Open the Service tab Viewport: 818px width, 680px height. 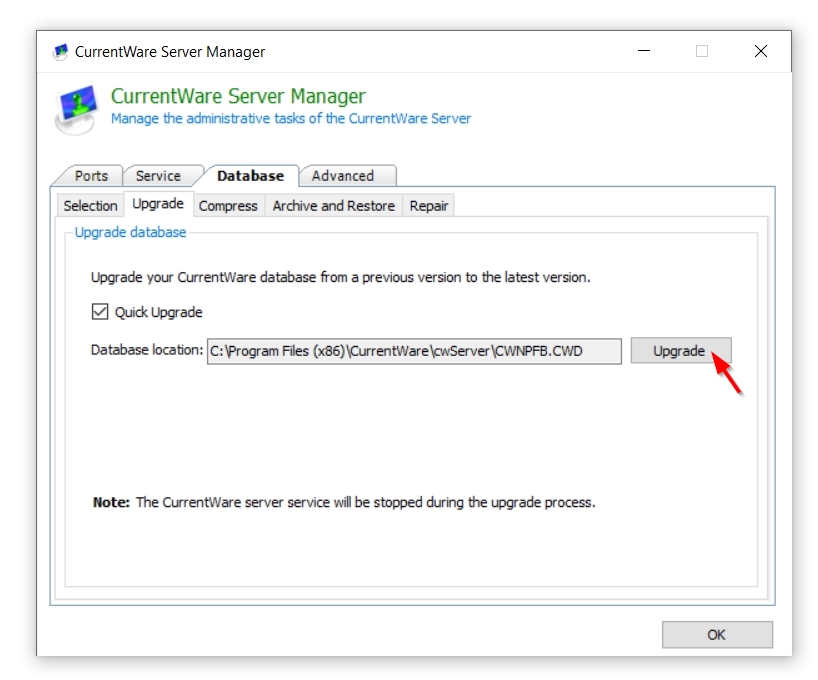pyautogui.click(x=158, y=176)
